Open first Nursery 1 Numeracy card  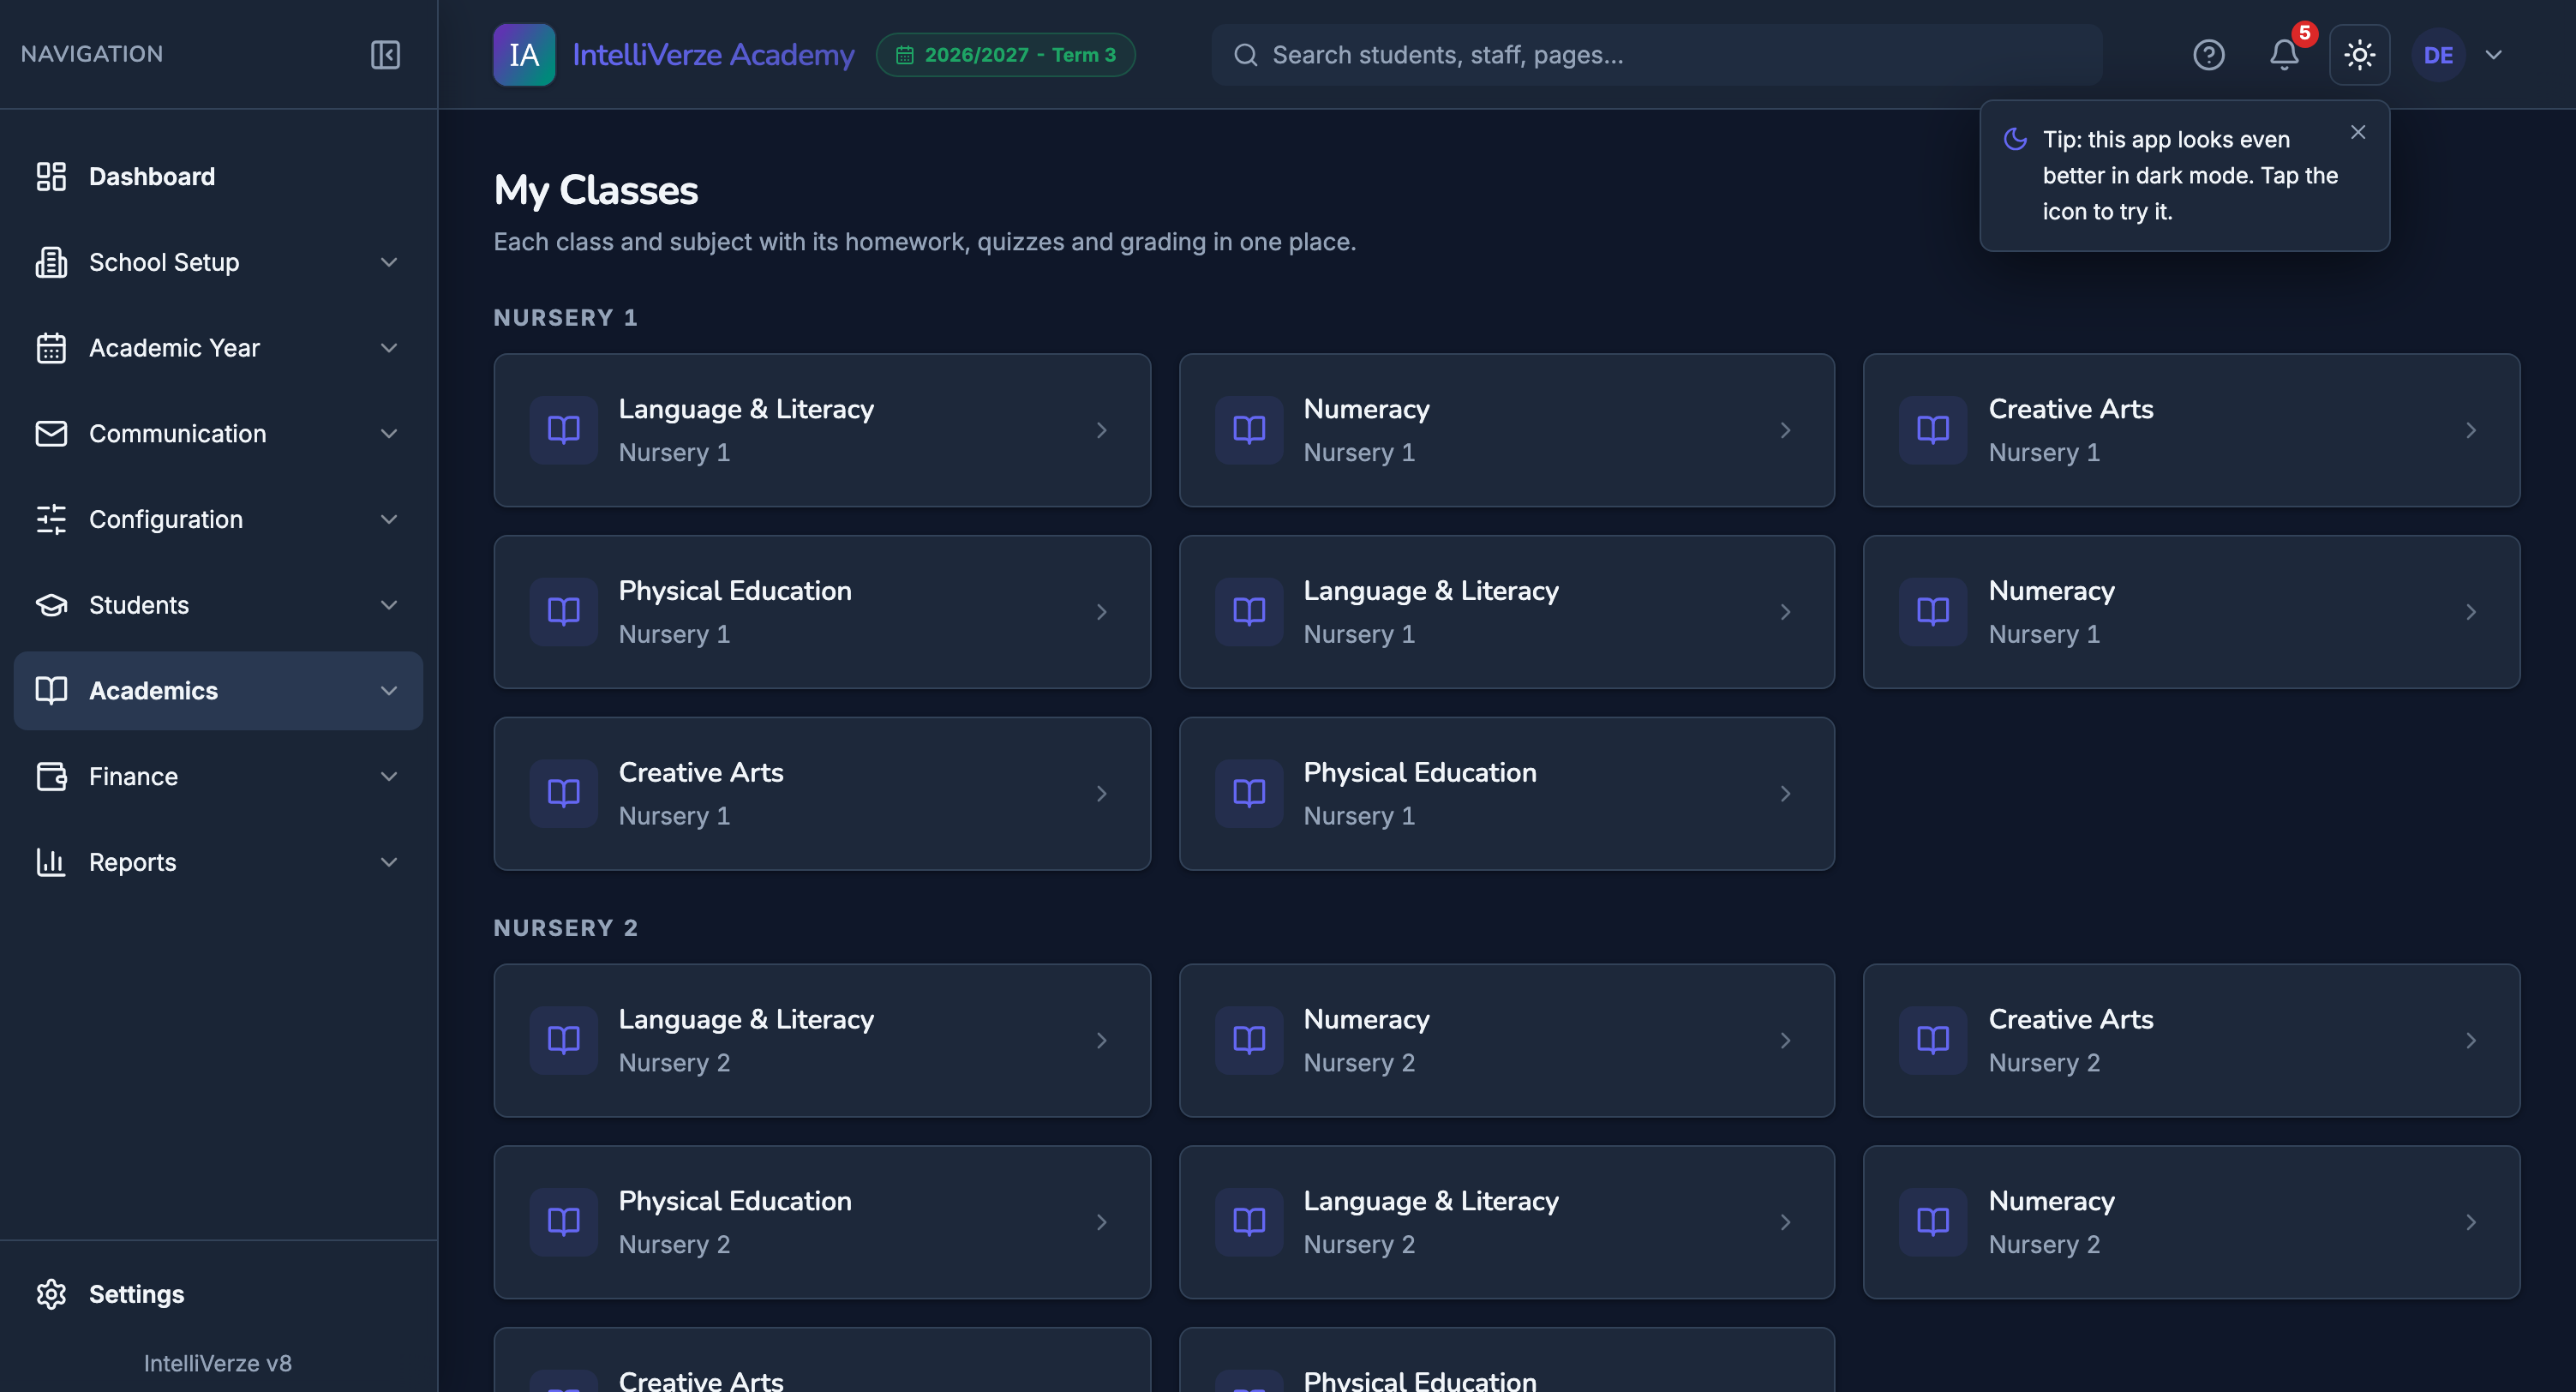coord(1506,430)
